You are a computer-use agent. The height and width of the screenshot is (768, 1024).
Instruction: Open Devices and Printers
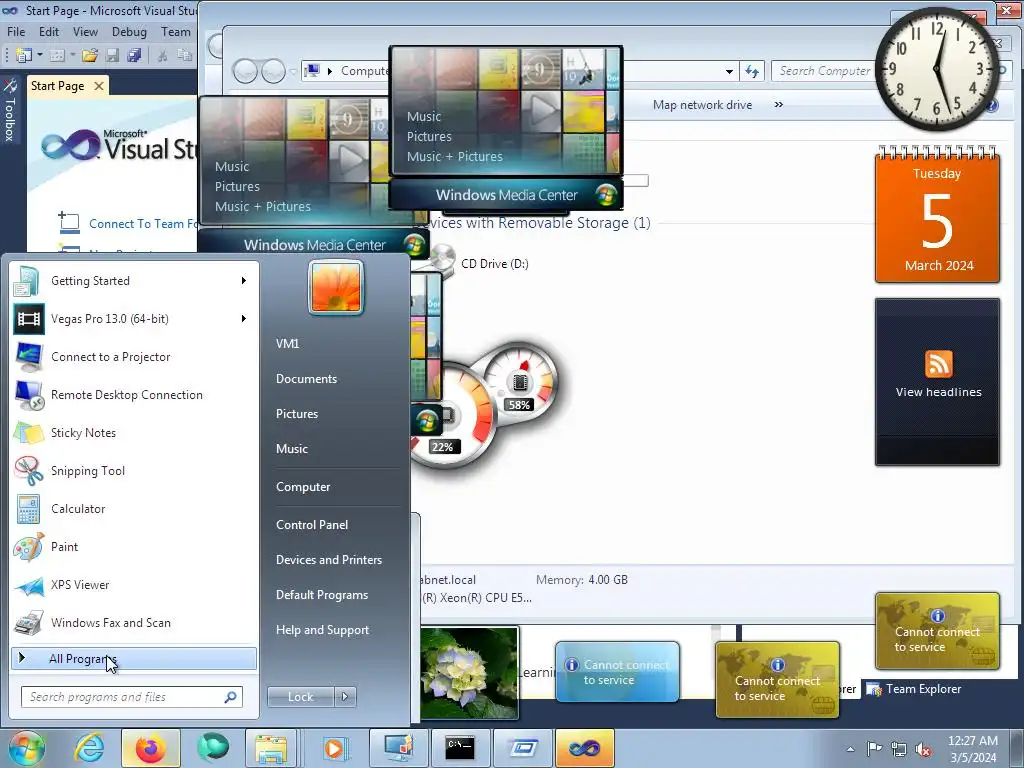click(328, 560)
